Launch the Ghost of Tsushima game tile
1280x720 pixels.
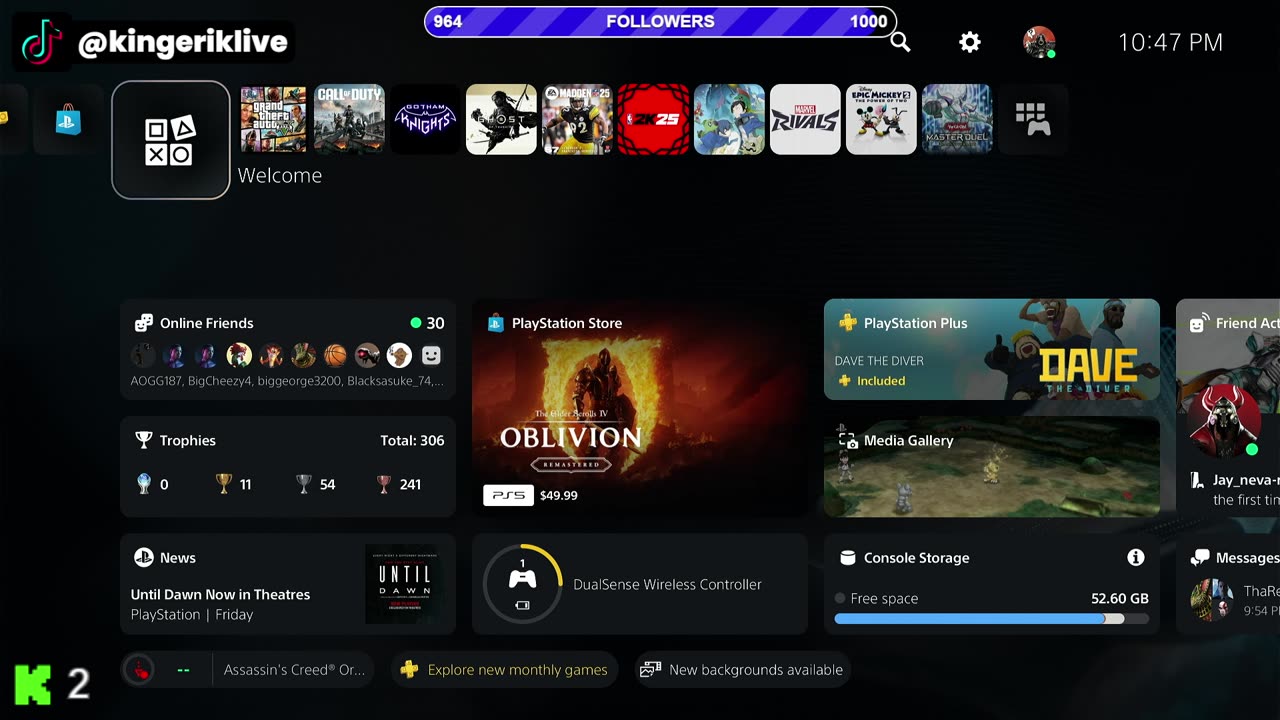coord(501,119)
